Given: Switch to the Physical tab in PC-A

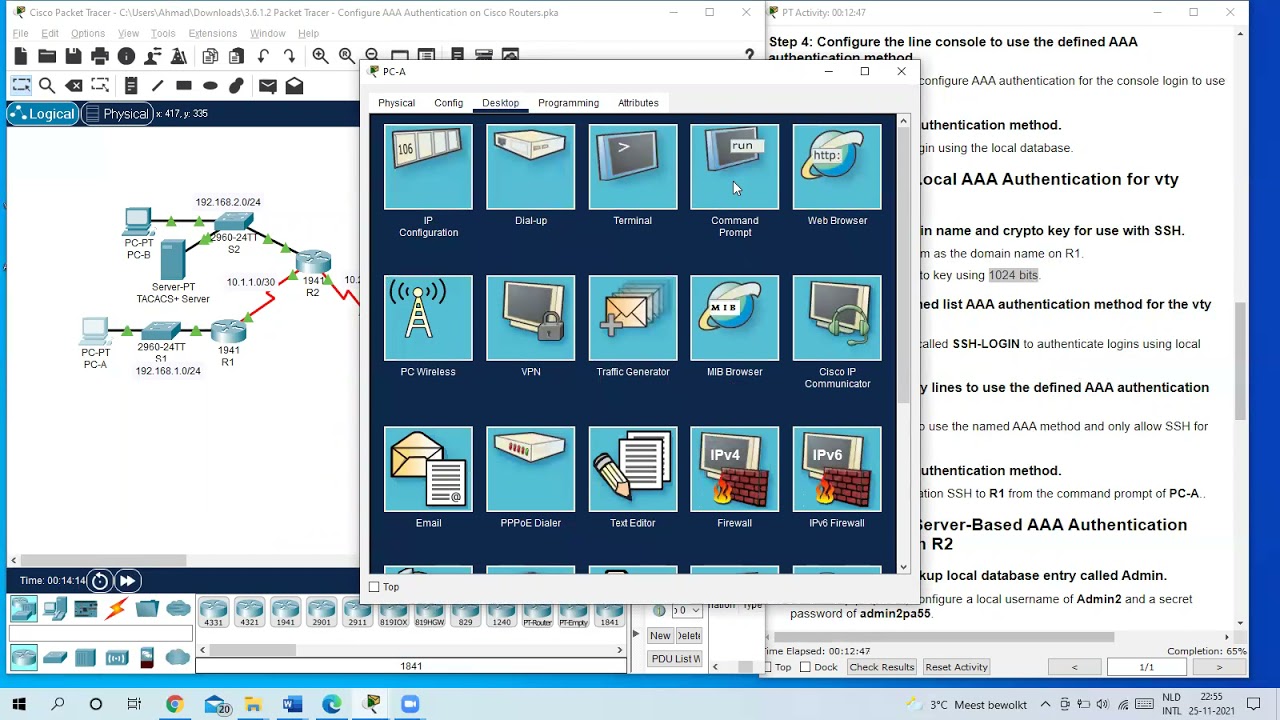Looking at the screenshot, I should click(396, 103).
